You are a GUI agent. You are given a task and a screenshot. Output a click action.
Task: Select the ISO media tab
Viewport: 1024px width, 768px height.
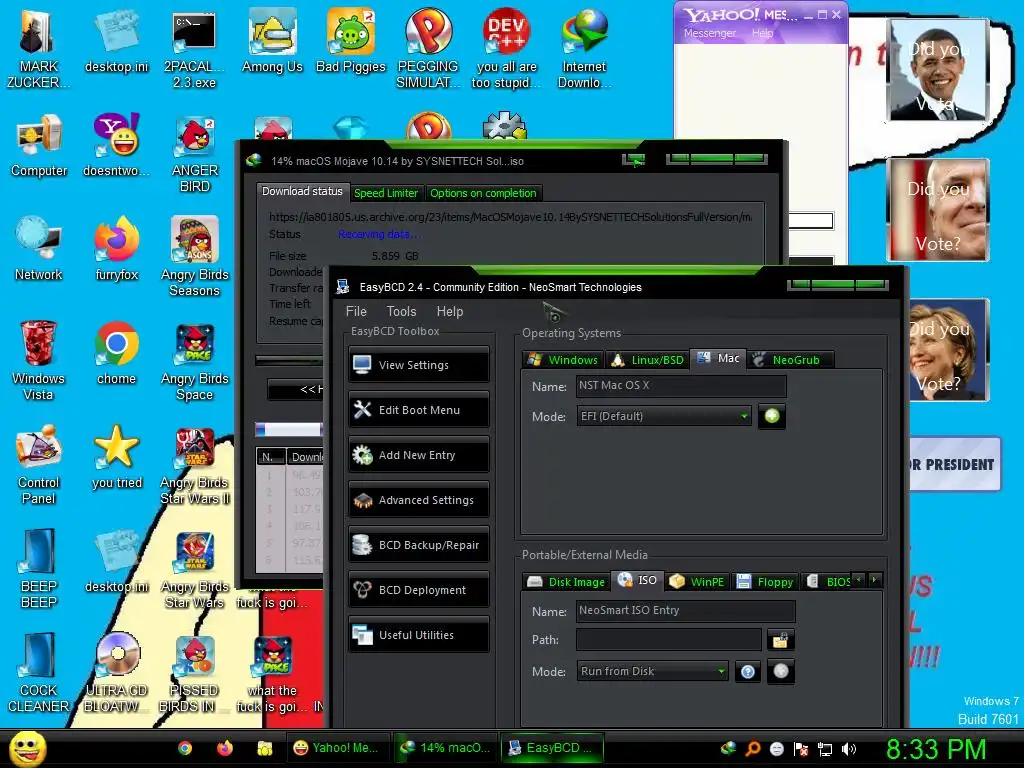pos(637,581)
